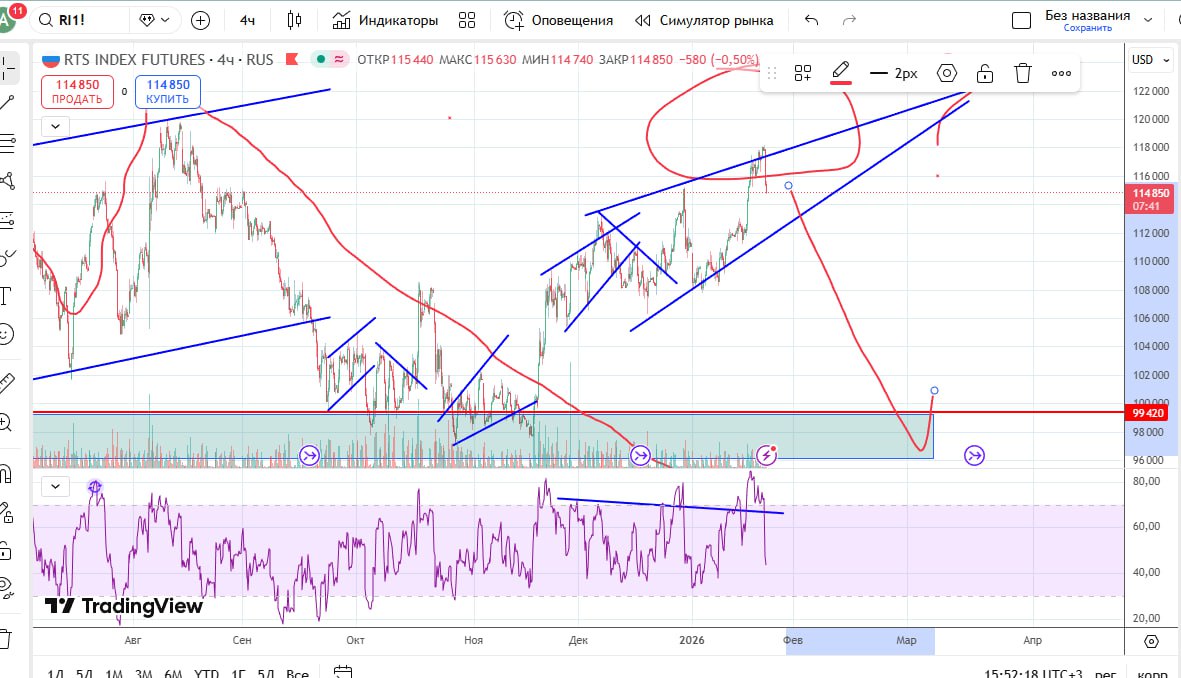Image resolution: width=1181 pixels, height=678 pixels.
Task: Open the emoji and icons tool
Action: [x=6, y=334]
